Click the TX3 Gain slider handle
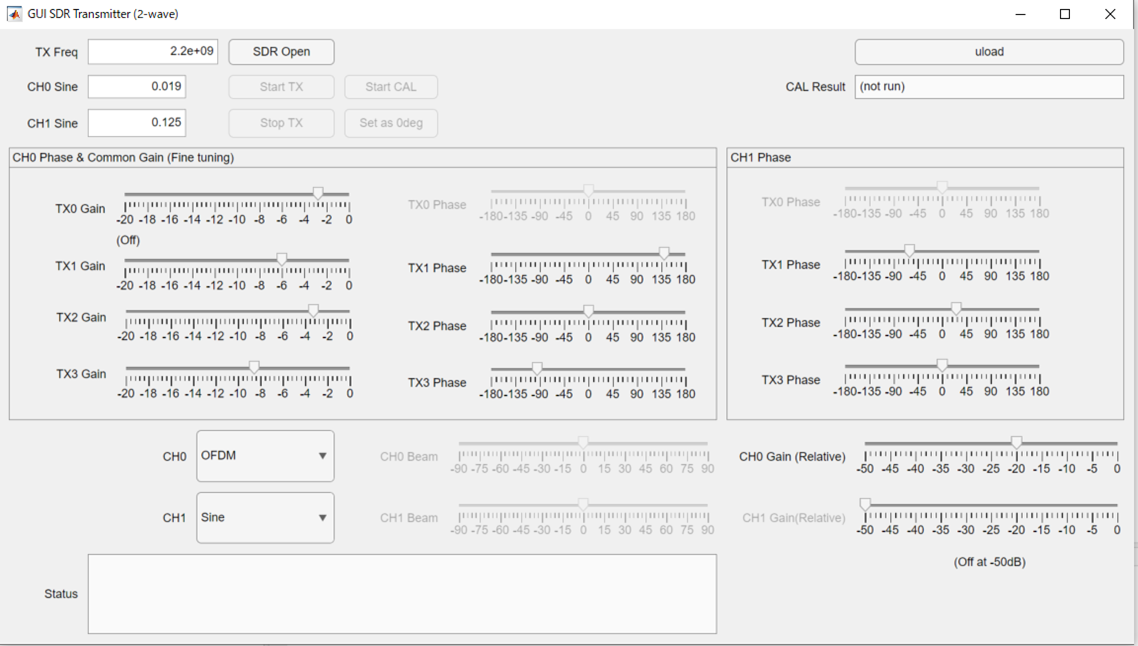This screenshot has height=646, width=1138. pyautogui.click(x=254, y=368)
